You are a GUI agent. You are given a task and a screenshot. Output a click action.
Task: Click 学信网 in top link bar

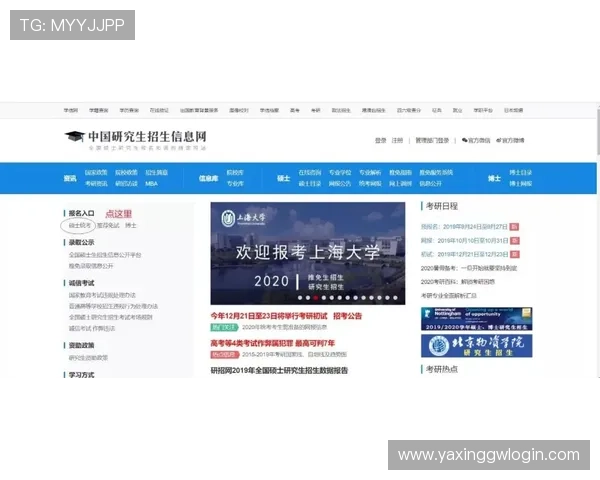pos(71,110)
